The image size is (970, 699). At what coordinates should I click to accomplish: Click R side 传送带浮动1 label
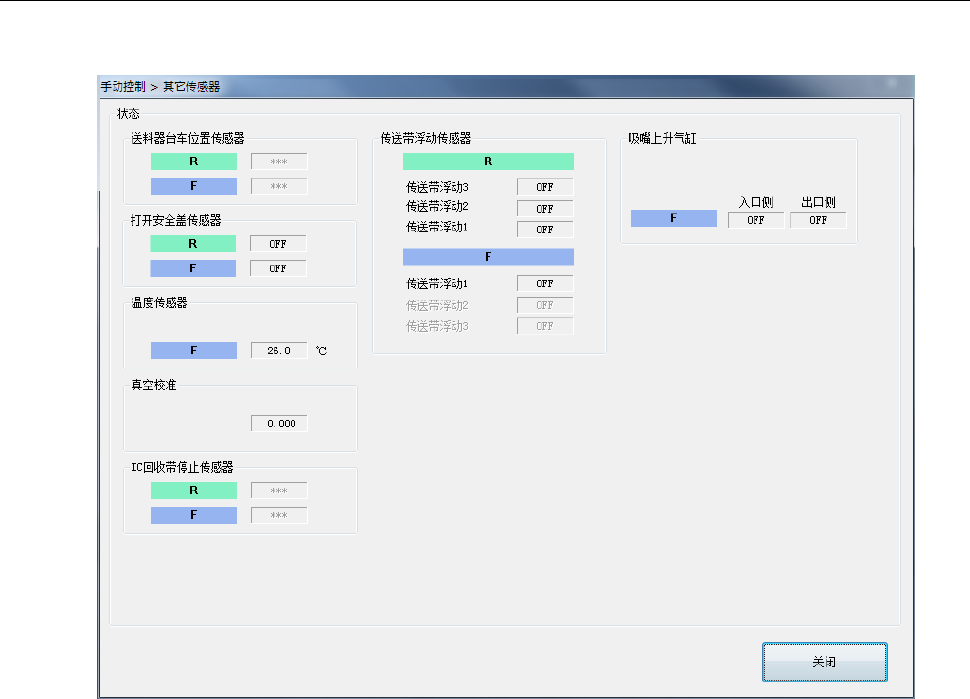pyautogui.click(x=437, y=227)
